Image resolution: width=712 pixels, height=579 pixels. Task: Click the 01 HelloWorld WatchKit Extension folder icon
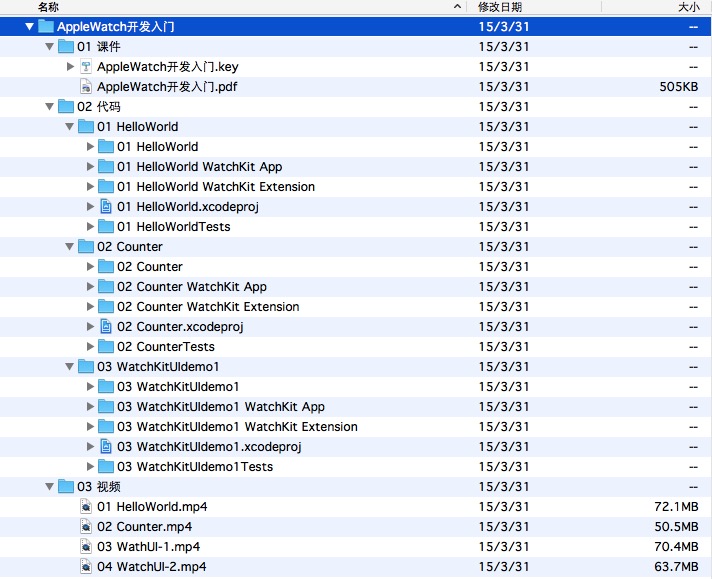coord(106,186)
